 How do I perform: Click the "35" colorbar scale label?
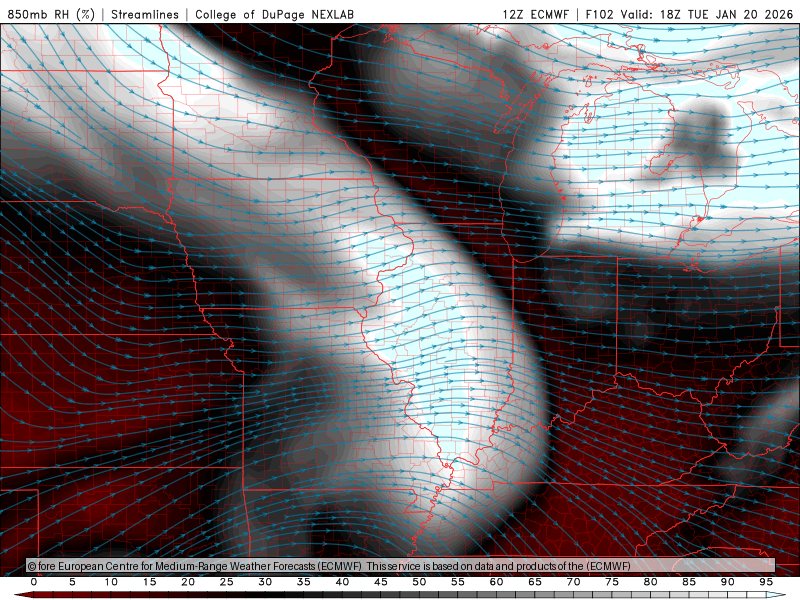point(304,582)
